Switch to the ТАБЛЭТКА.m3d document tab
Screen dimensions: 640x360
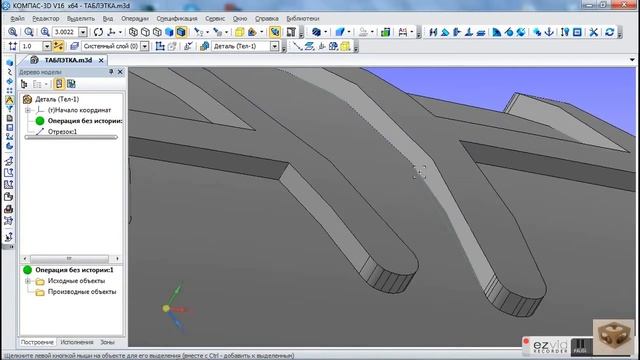point(68,60)
